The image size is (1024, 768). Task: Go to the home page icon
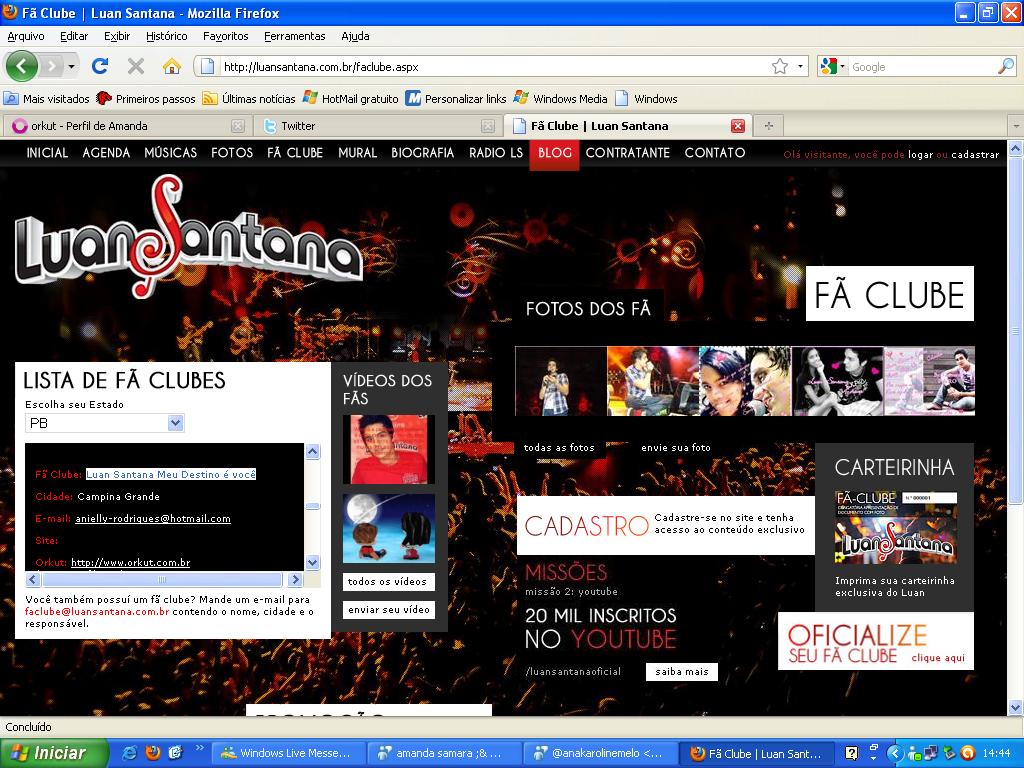(x=172, y=66)
